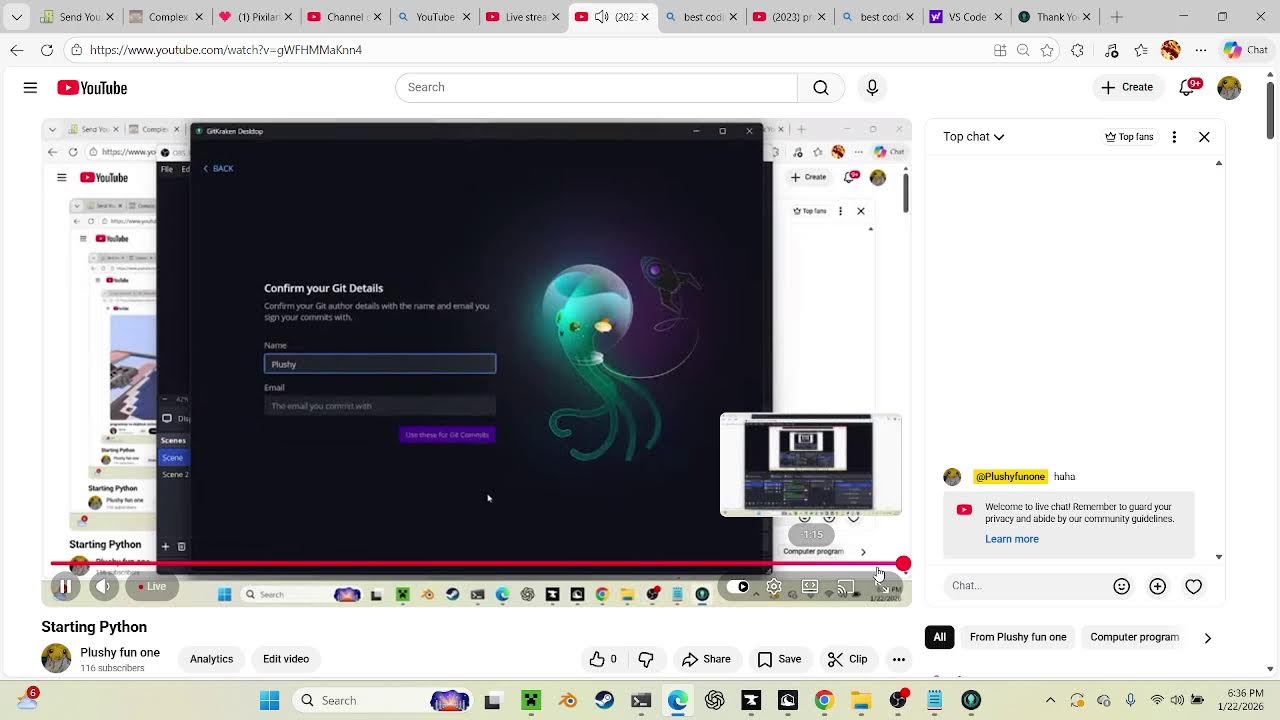Click the browser address bar URL
The width and height of the screenshot is (1280, 720).
(225, 50)
